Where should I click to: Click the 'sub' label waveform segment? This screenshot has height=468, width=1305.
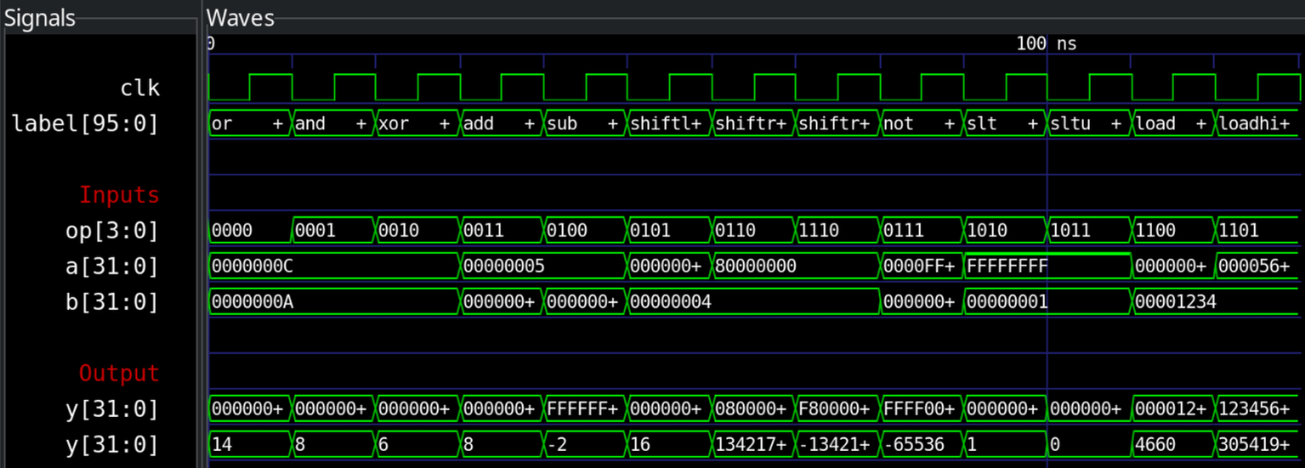tap(585, 124)
